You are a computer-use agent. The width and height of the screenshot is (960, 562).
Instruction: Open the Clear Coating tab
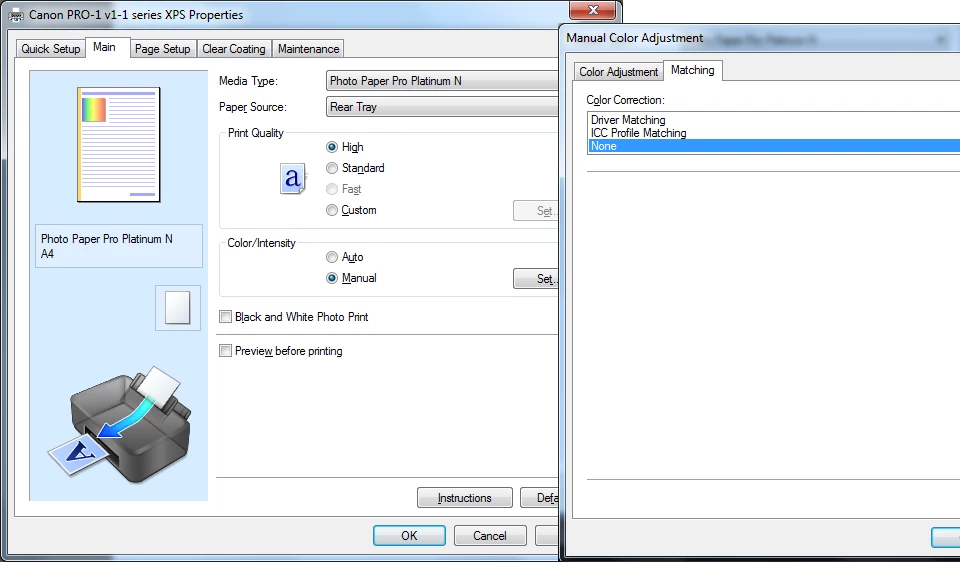233,48
